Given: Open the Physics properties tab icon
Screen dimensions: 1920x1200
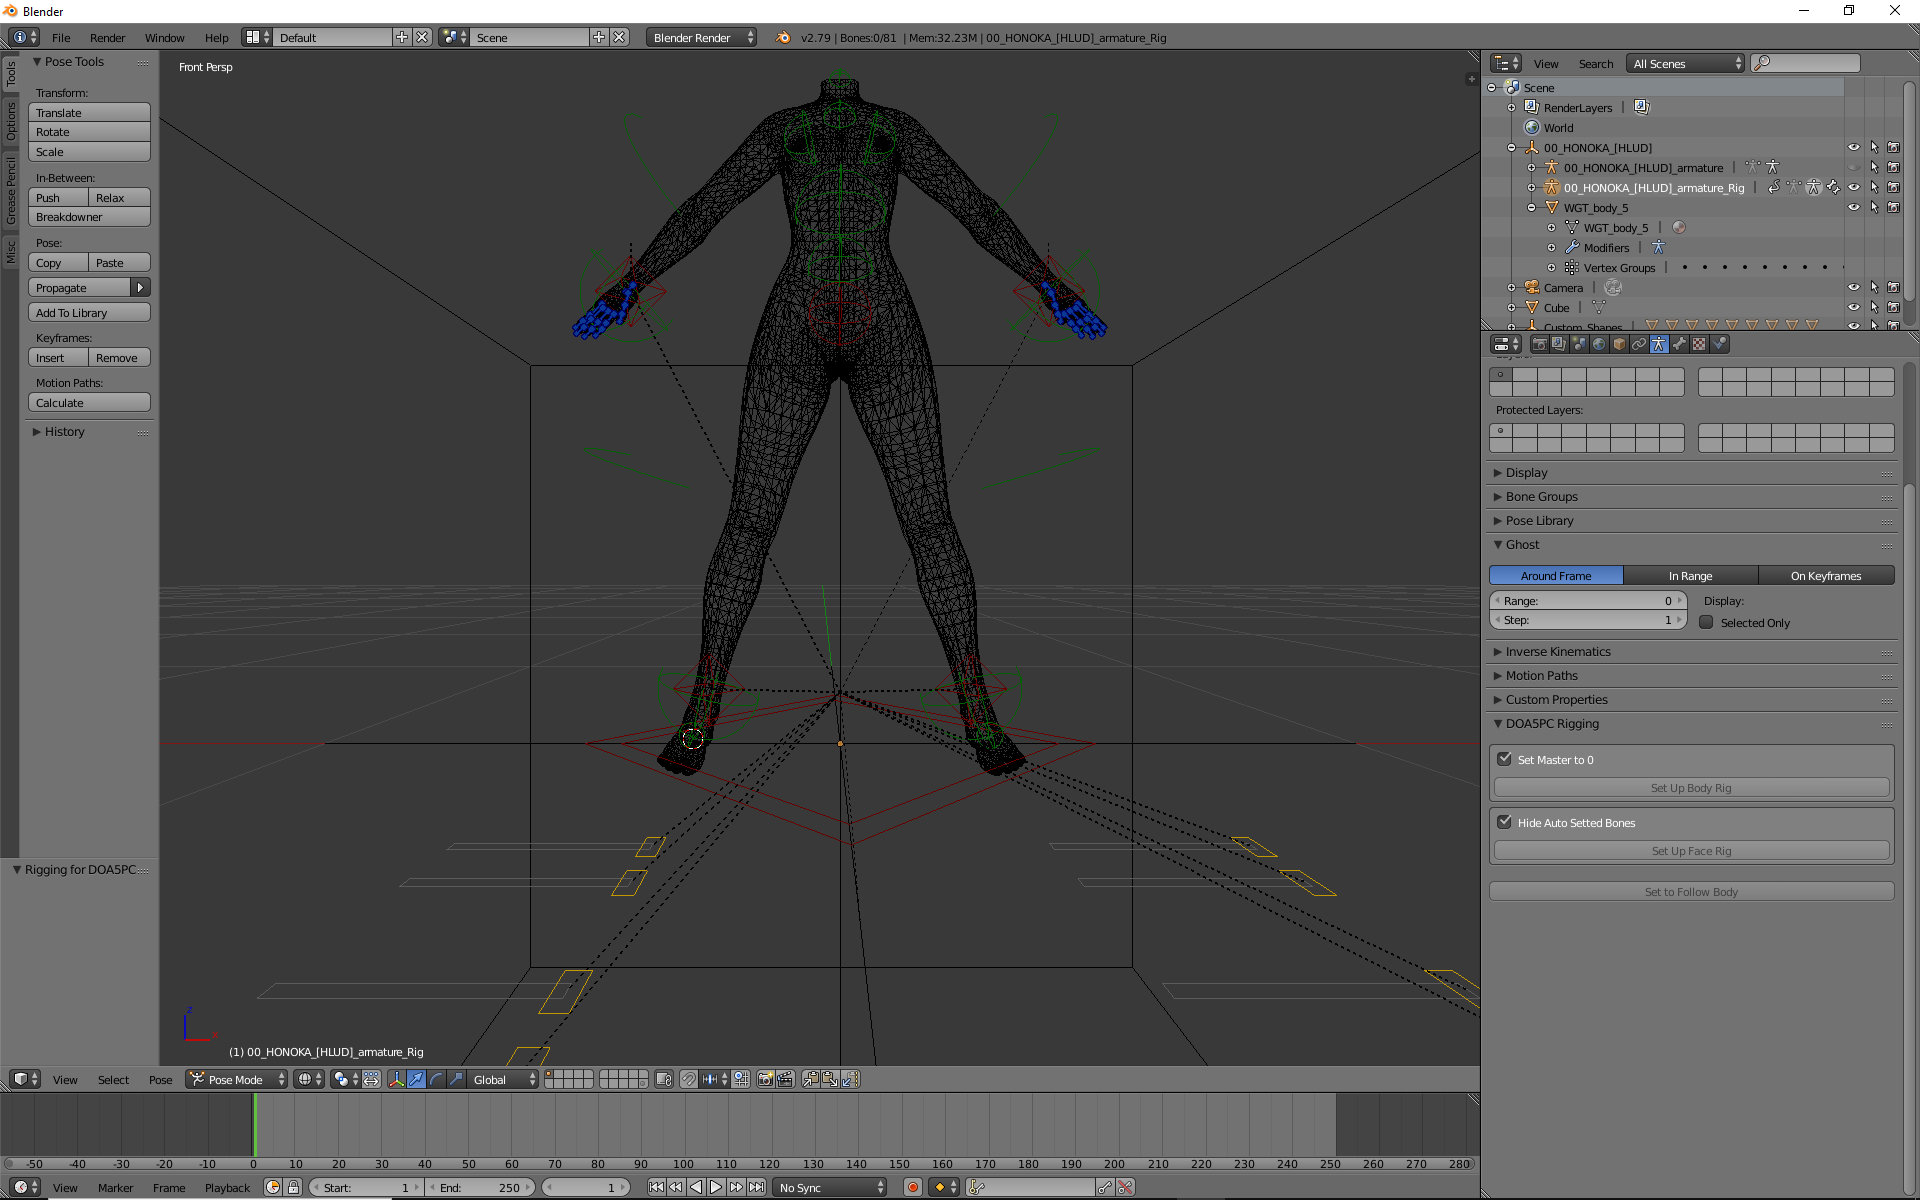Looking at the screenshot, I should pos(1719,344).
